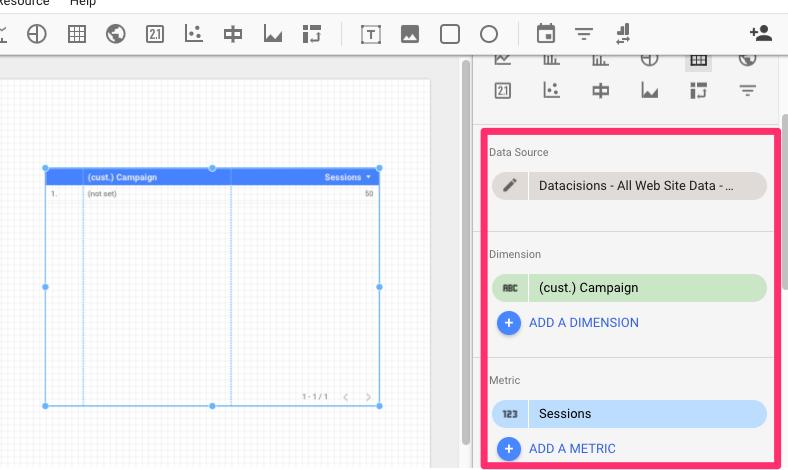Edit the data source with pencil icon
The width and height of the screenshot is (788, 470).
(x=510, y=186)
